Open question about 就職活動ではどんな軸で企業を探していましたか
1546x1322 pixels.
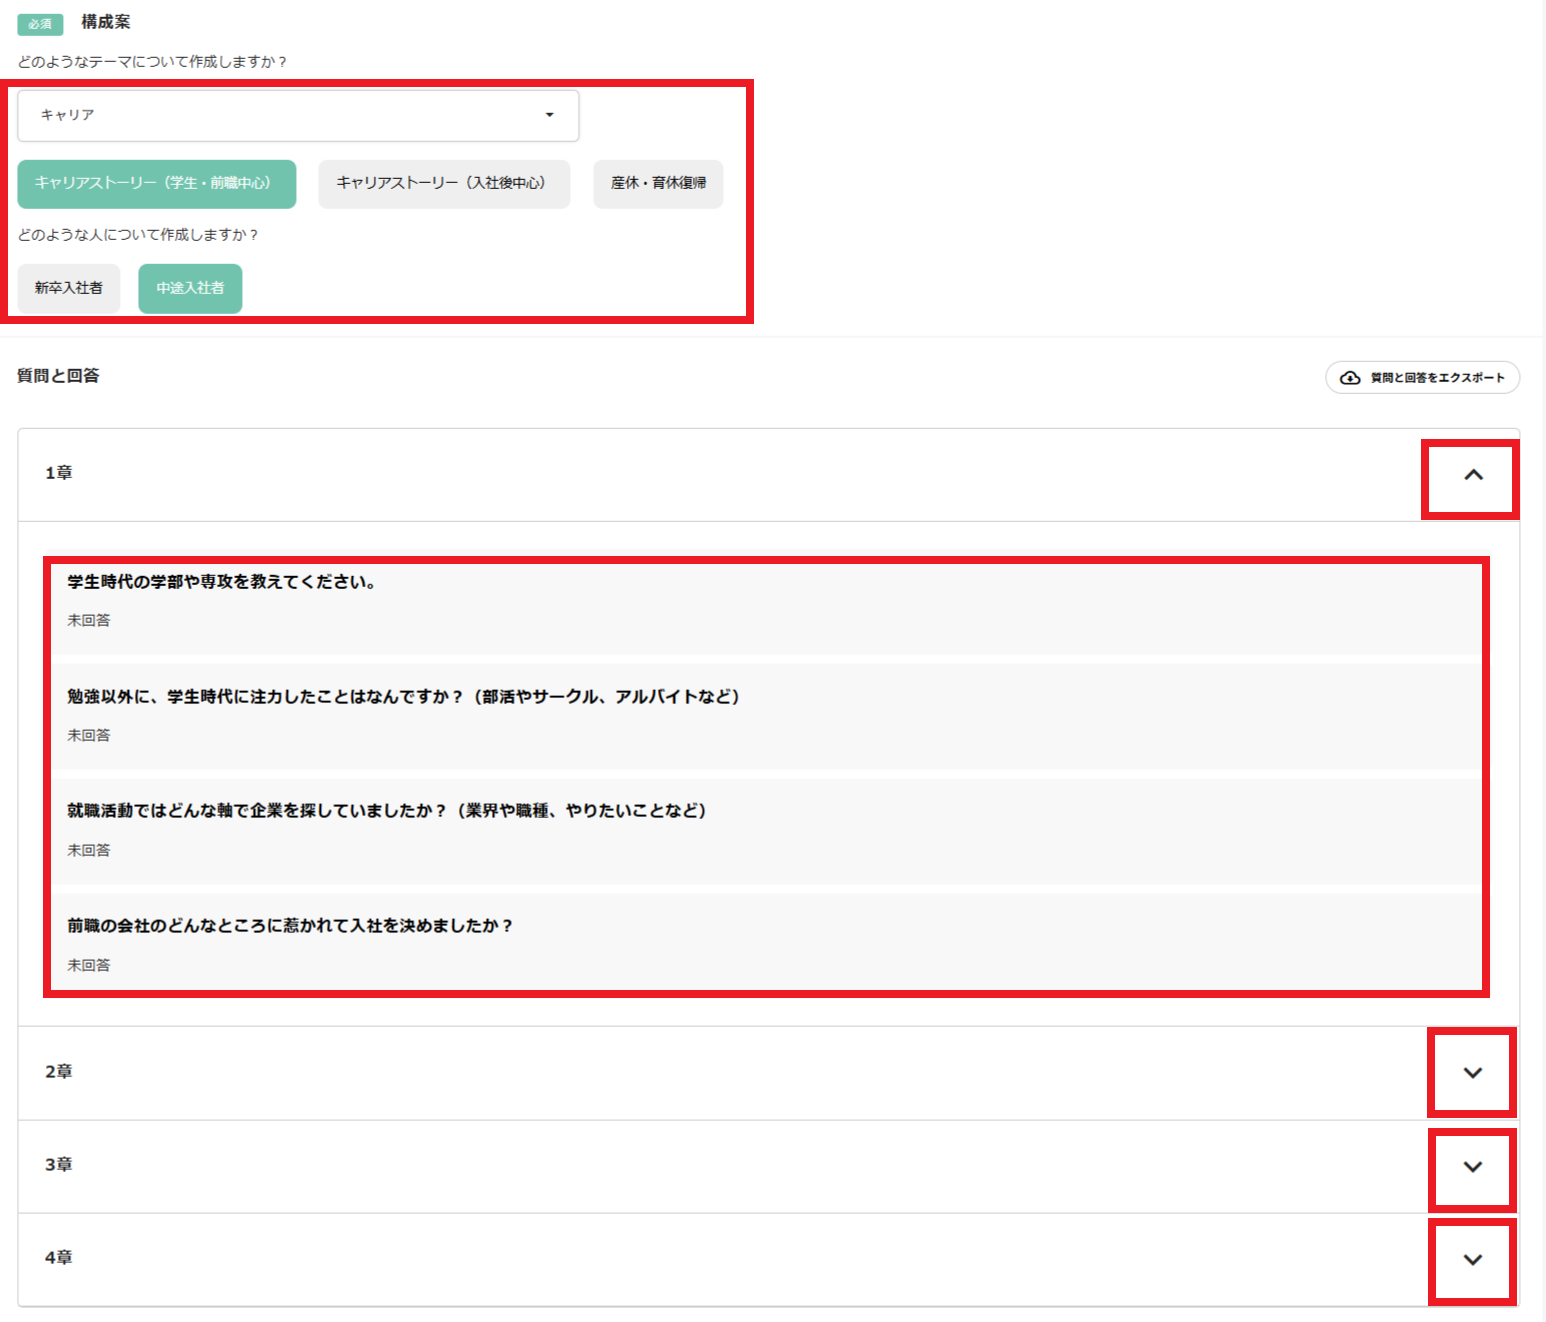(x=766, y=832)
